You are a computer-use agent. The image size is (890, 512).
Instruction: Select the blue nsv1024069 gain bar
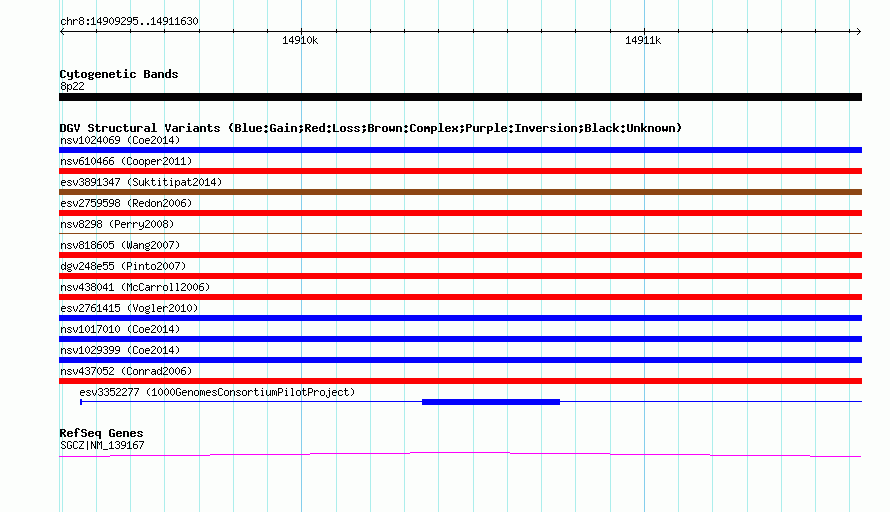(460, 150)
